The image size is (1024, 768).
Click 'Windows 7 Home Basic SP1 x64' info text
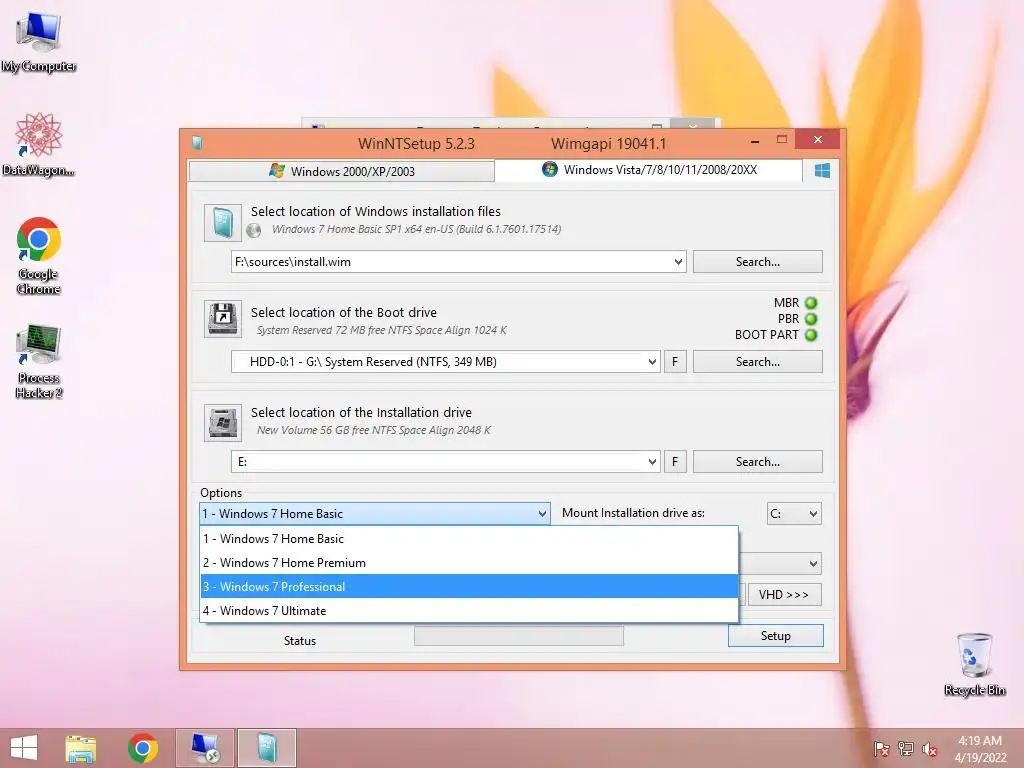point(417,229)
